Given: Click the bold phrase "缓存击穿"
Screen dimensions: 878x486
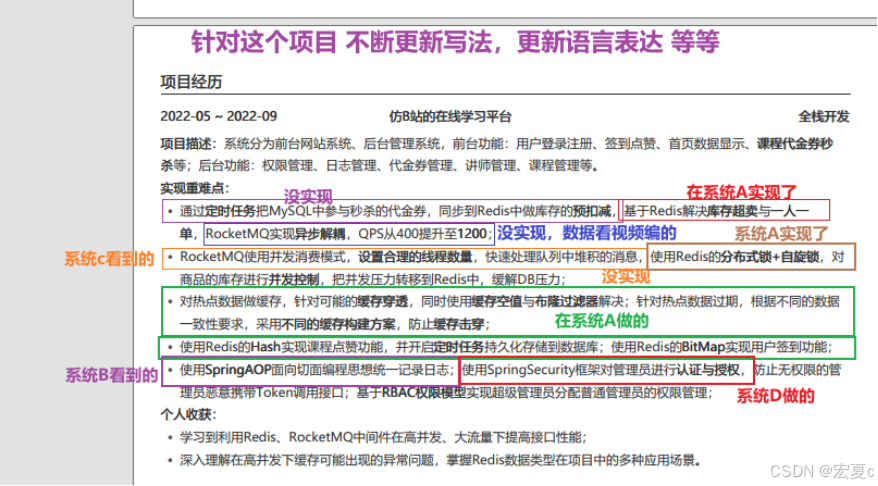Looking at the screenshot, I should point(459,324).
